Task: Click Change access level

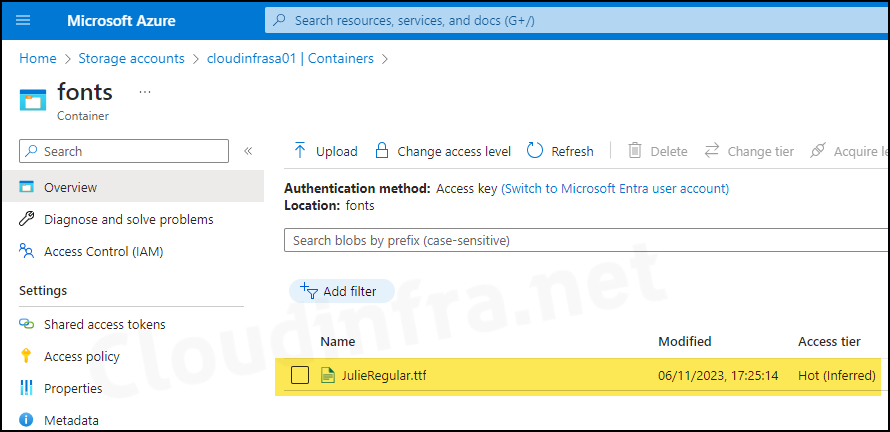Action: click(443, 151)
